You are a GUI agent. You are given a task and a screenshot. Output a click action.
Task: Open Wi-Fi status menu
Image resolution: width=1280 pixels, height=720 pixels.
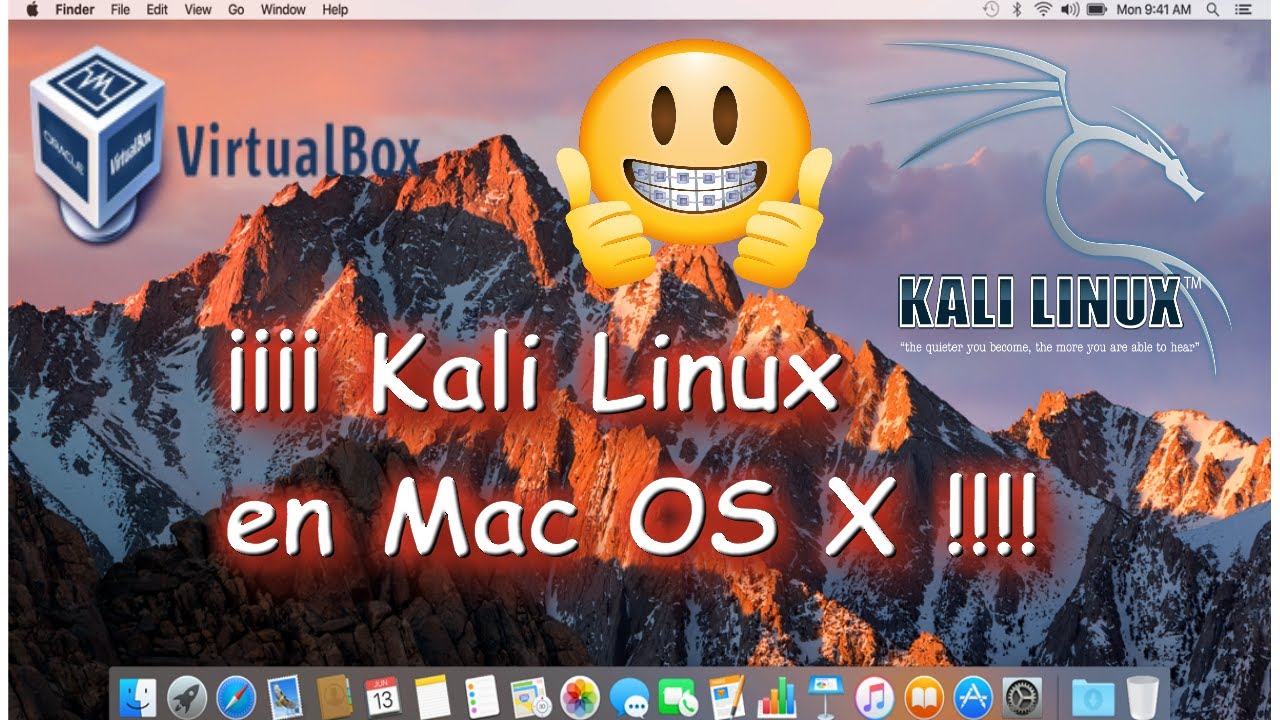point(1043,9)
